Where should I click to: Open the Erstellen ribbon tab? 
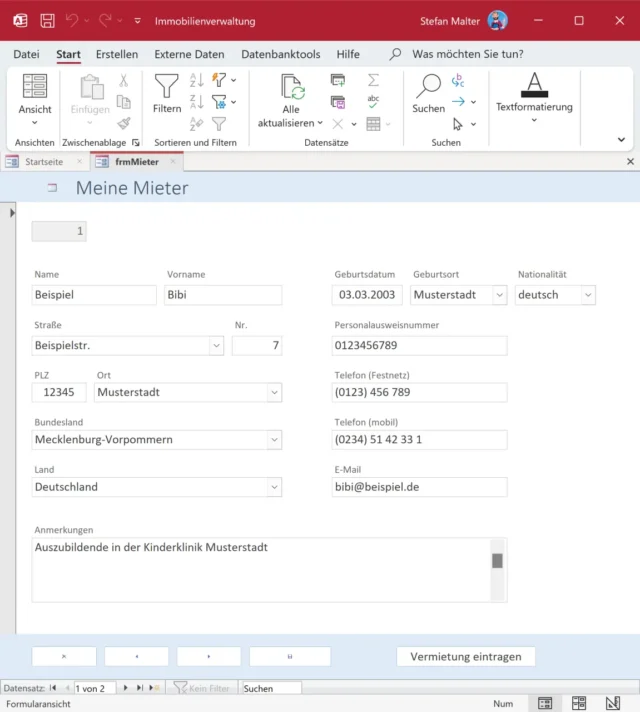tap(117, 54)
